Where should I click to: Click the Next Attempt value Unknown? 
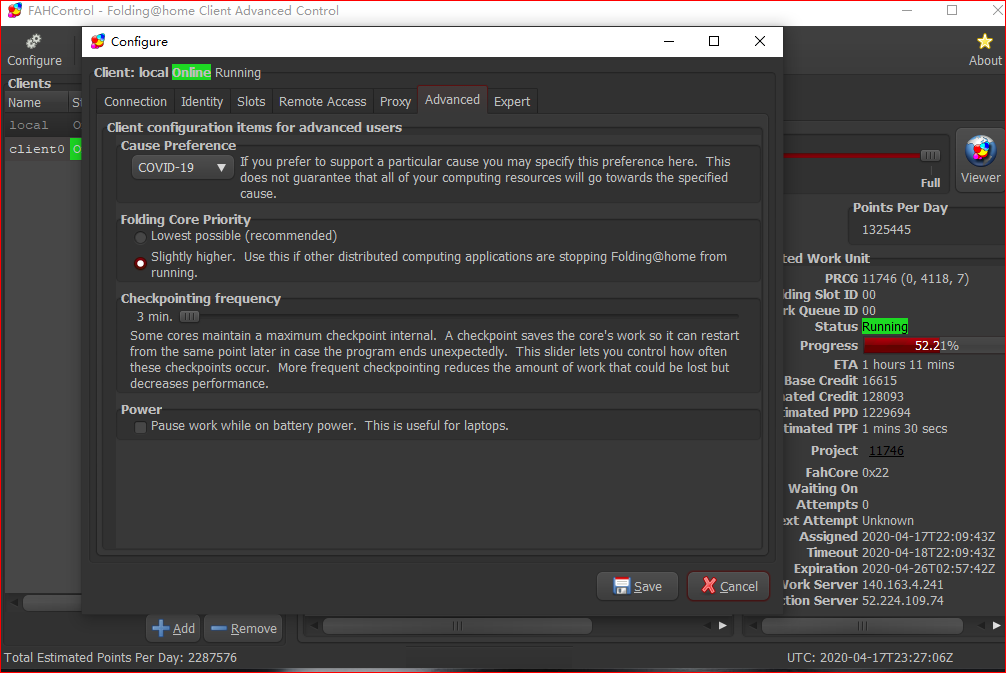tap(888, 520)
